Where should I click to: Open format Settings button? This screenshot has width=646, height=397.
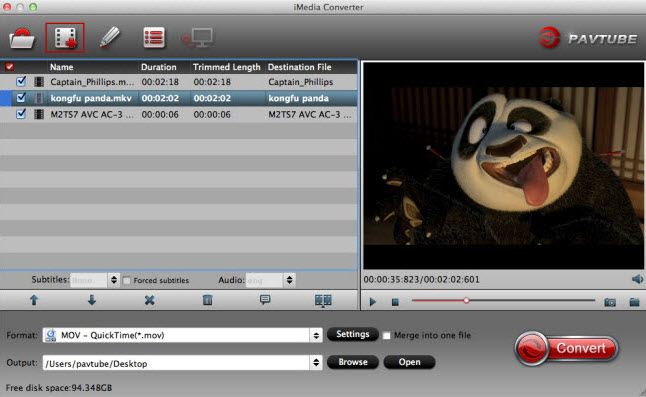tap(353, 334)
